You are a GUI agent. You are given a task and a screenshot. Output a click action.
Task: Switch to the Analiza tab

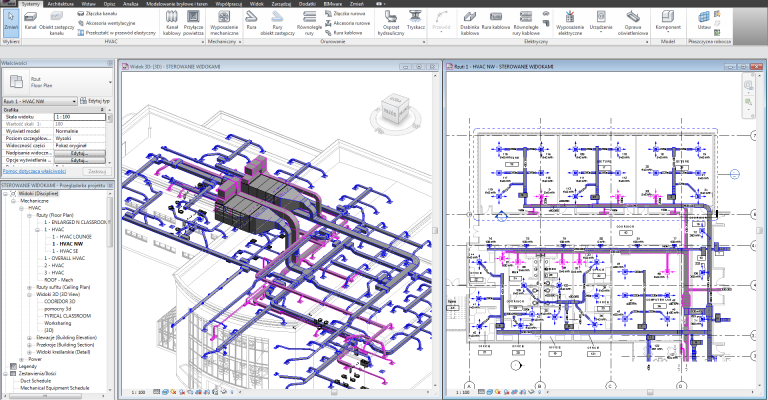click(x=130, y=4)
